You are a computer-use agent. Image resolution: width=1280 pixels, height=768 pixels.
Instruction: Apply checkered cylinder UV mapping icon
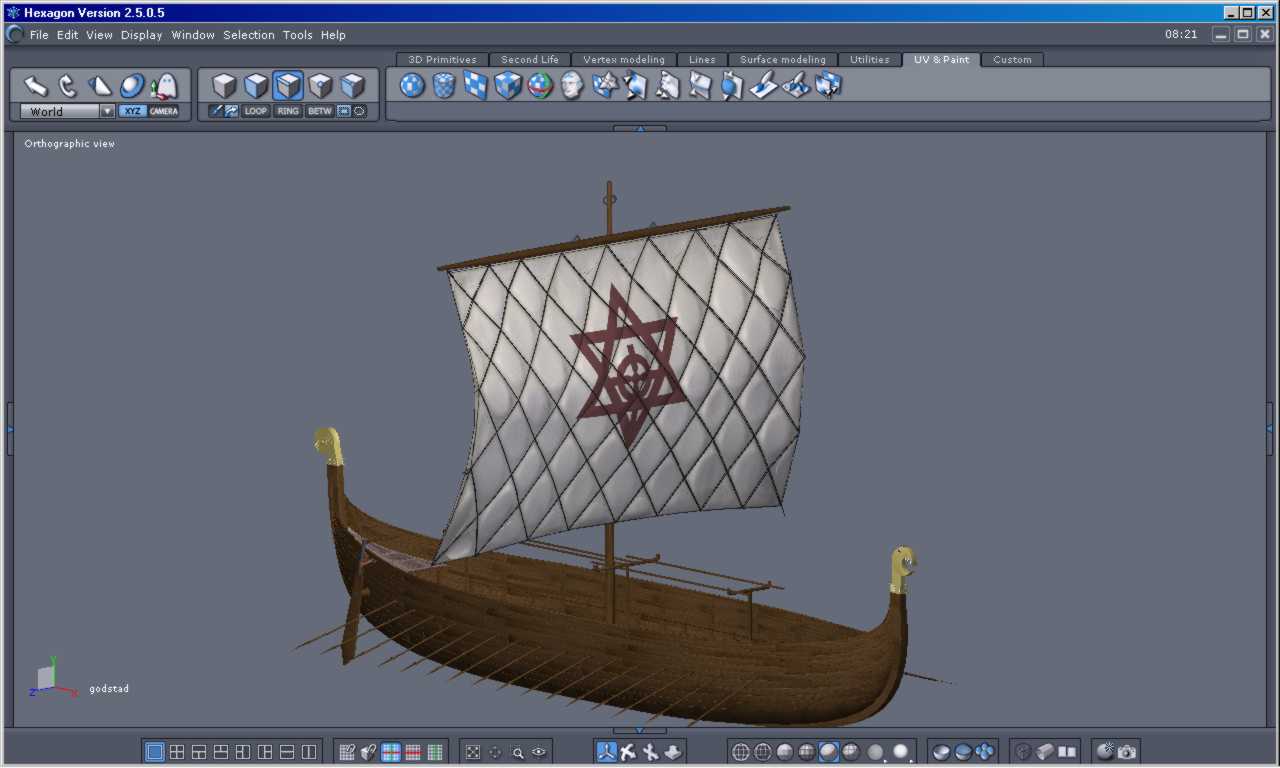444,86
